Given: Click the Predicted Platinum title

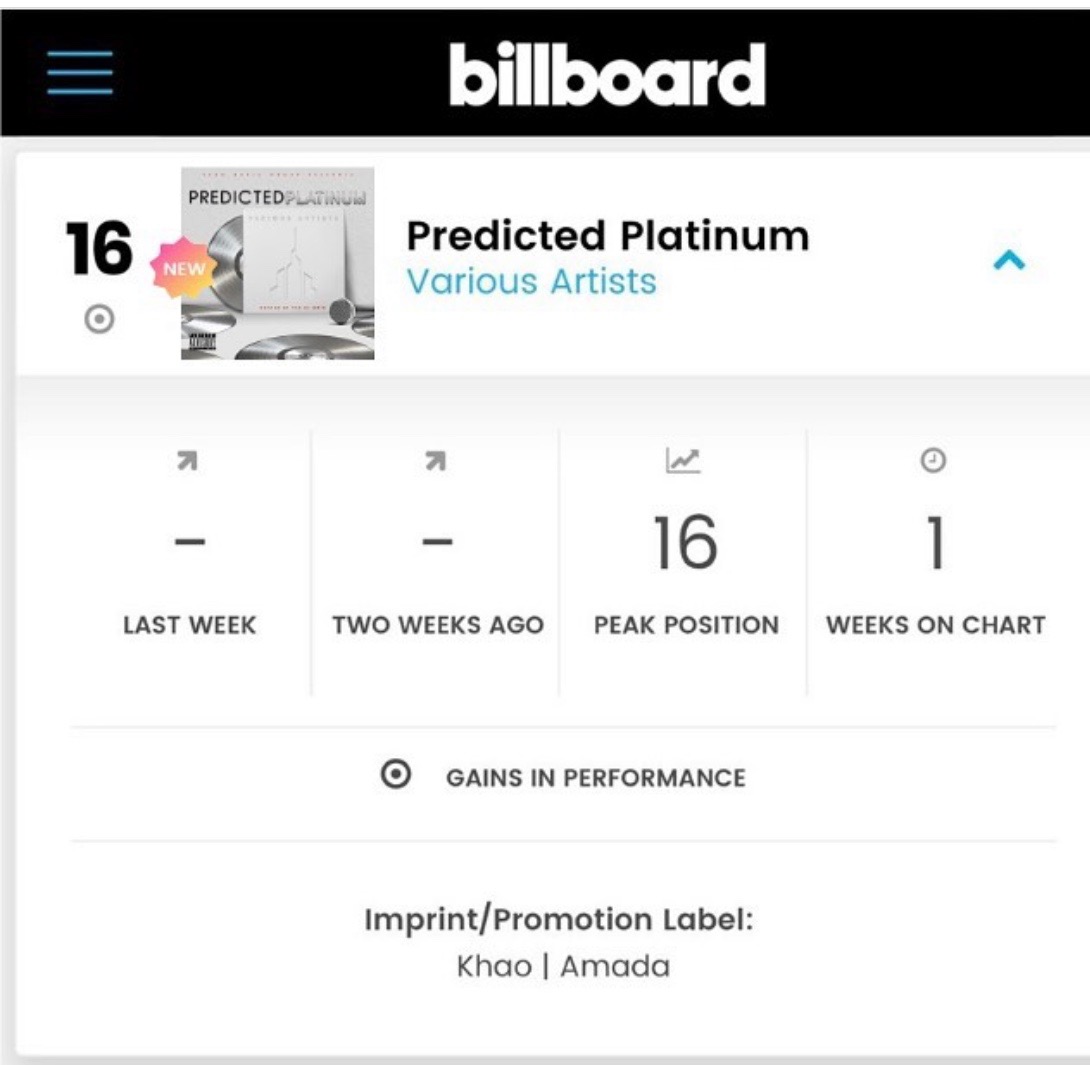Looking at the screenshot, I should coord(607,236).
